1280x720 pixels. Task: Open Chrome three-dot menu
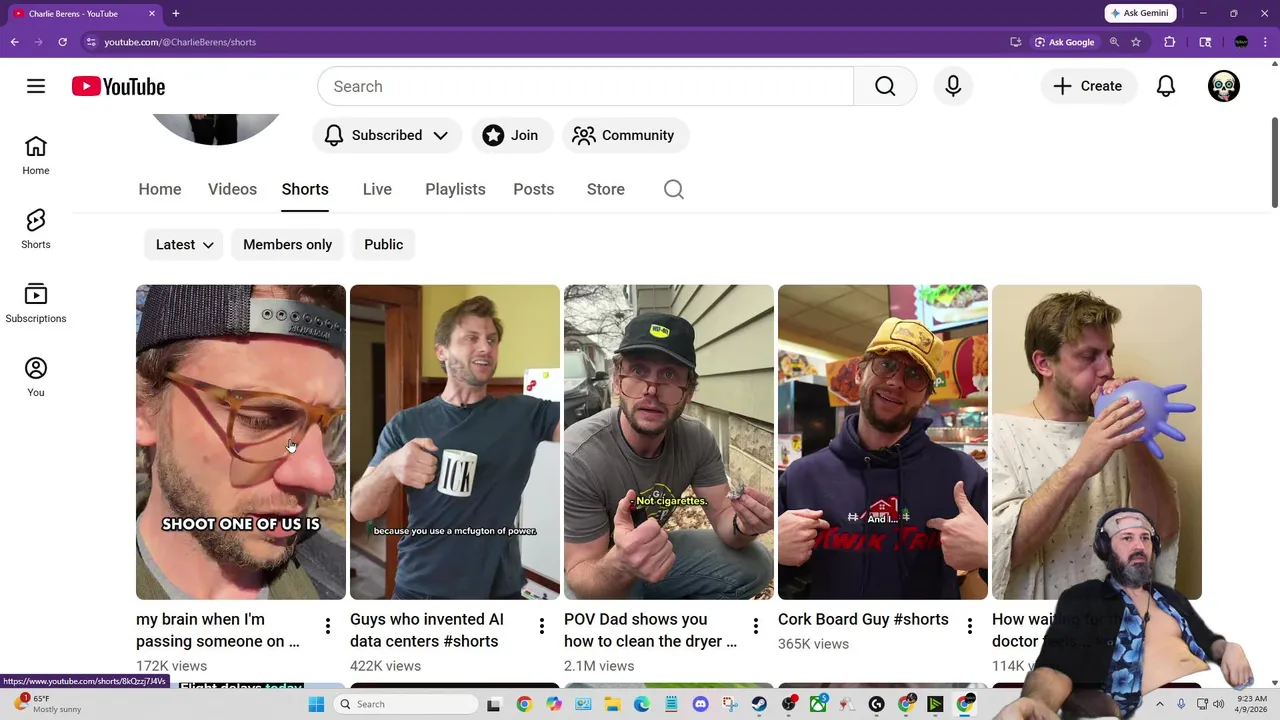point(1265,42)
